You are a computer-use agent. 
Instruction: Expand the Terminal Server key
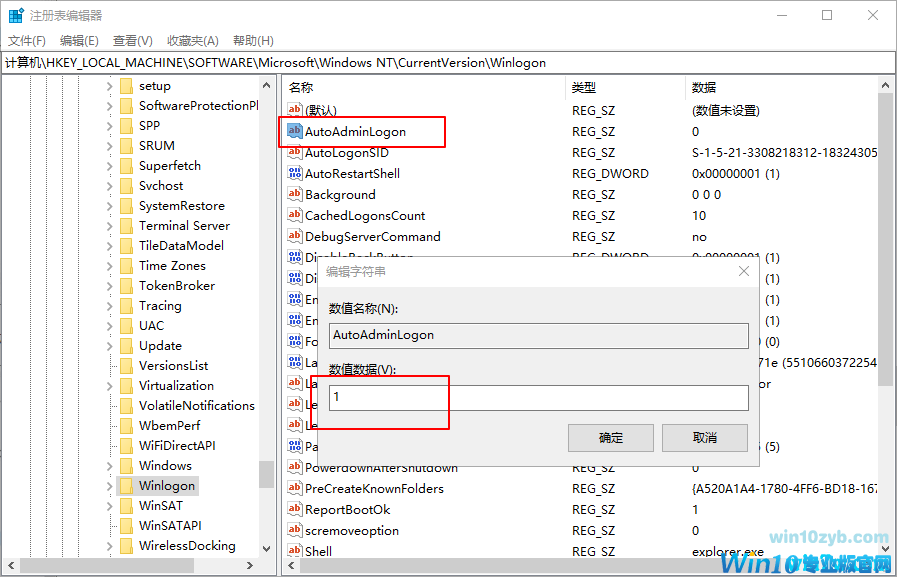(110, 225)
